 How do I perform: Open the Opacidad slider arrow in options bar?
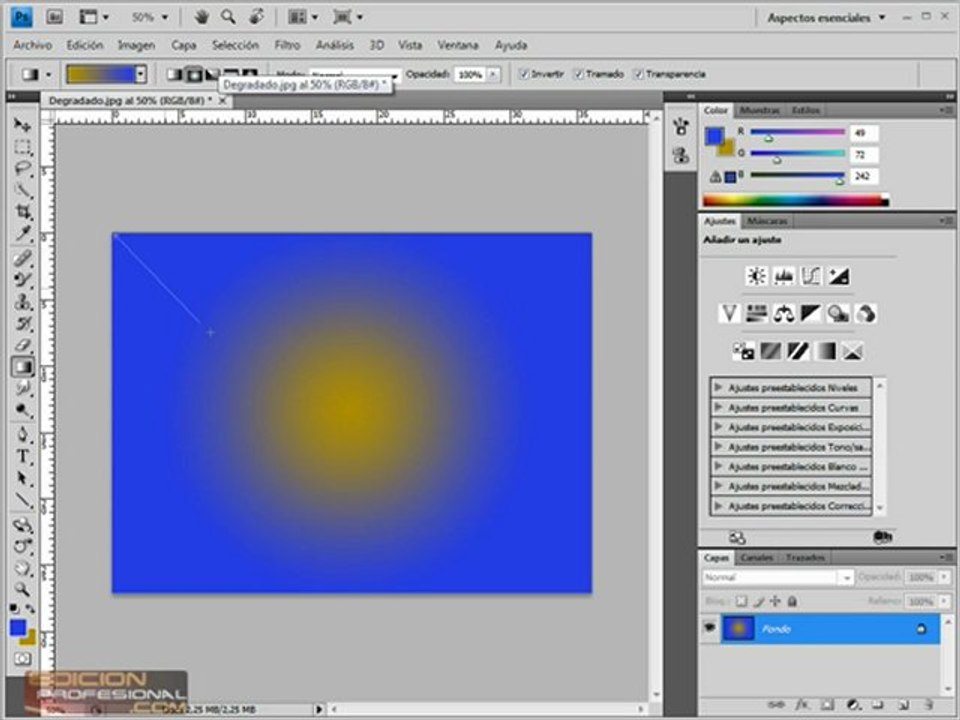pyautogui.click(x=493, y=74)
